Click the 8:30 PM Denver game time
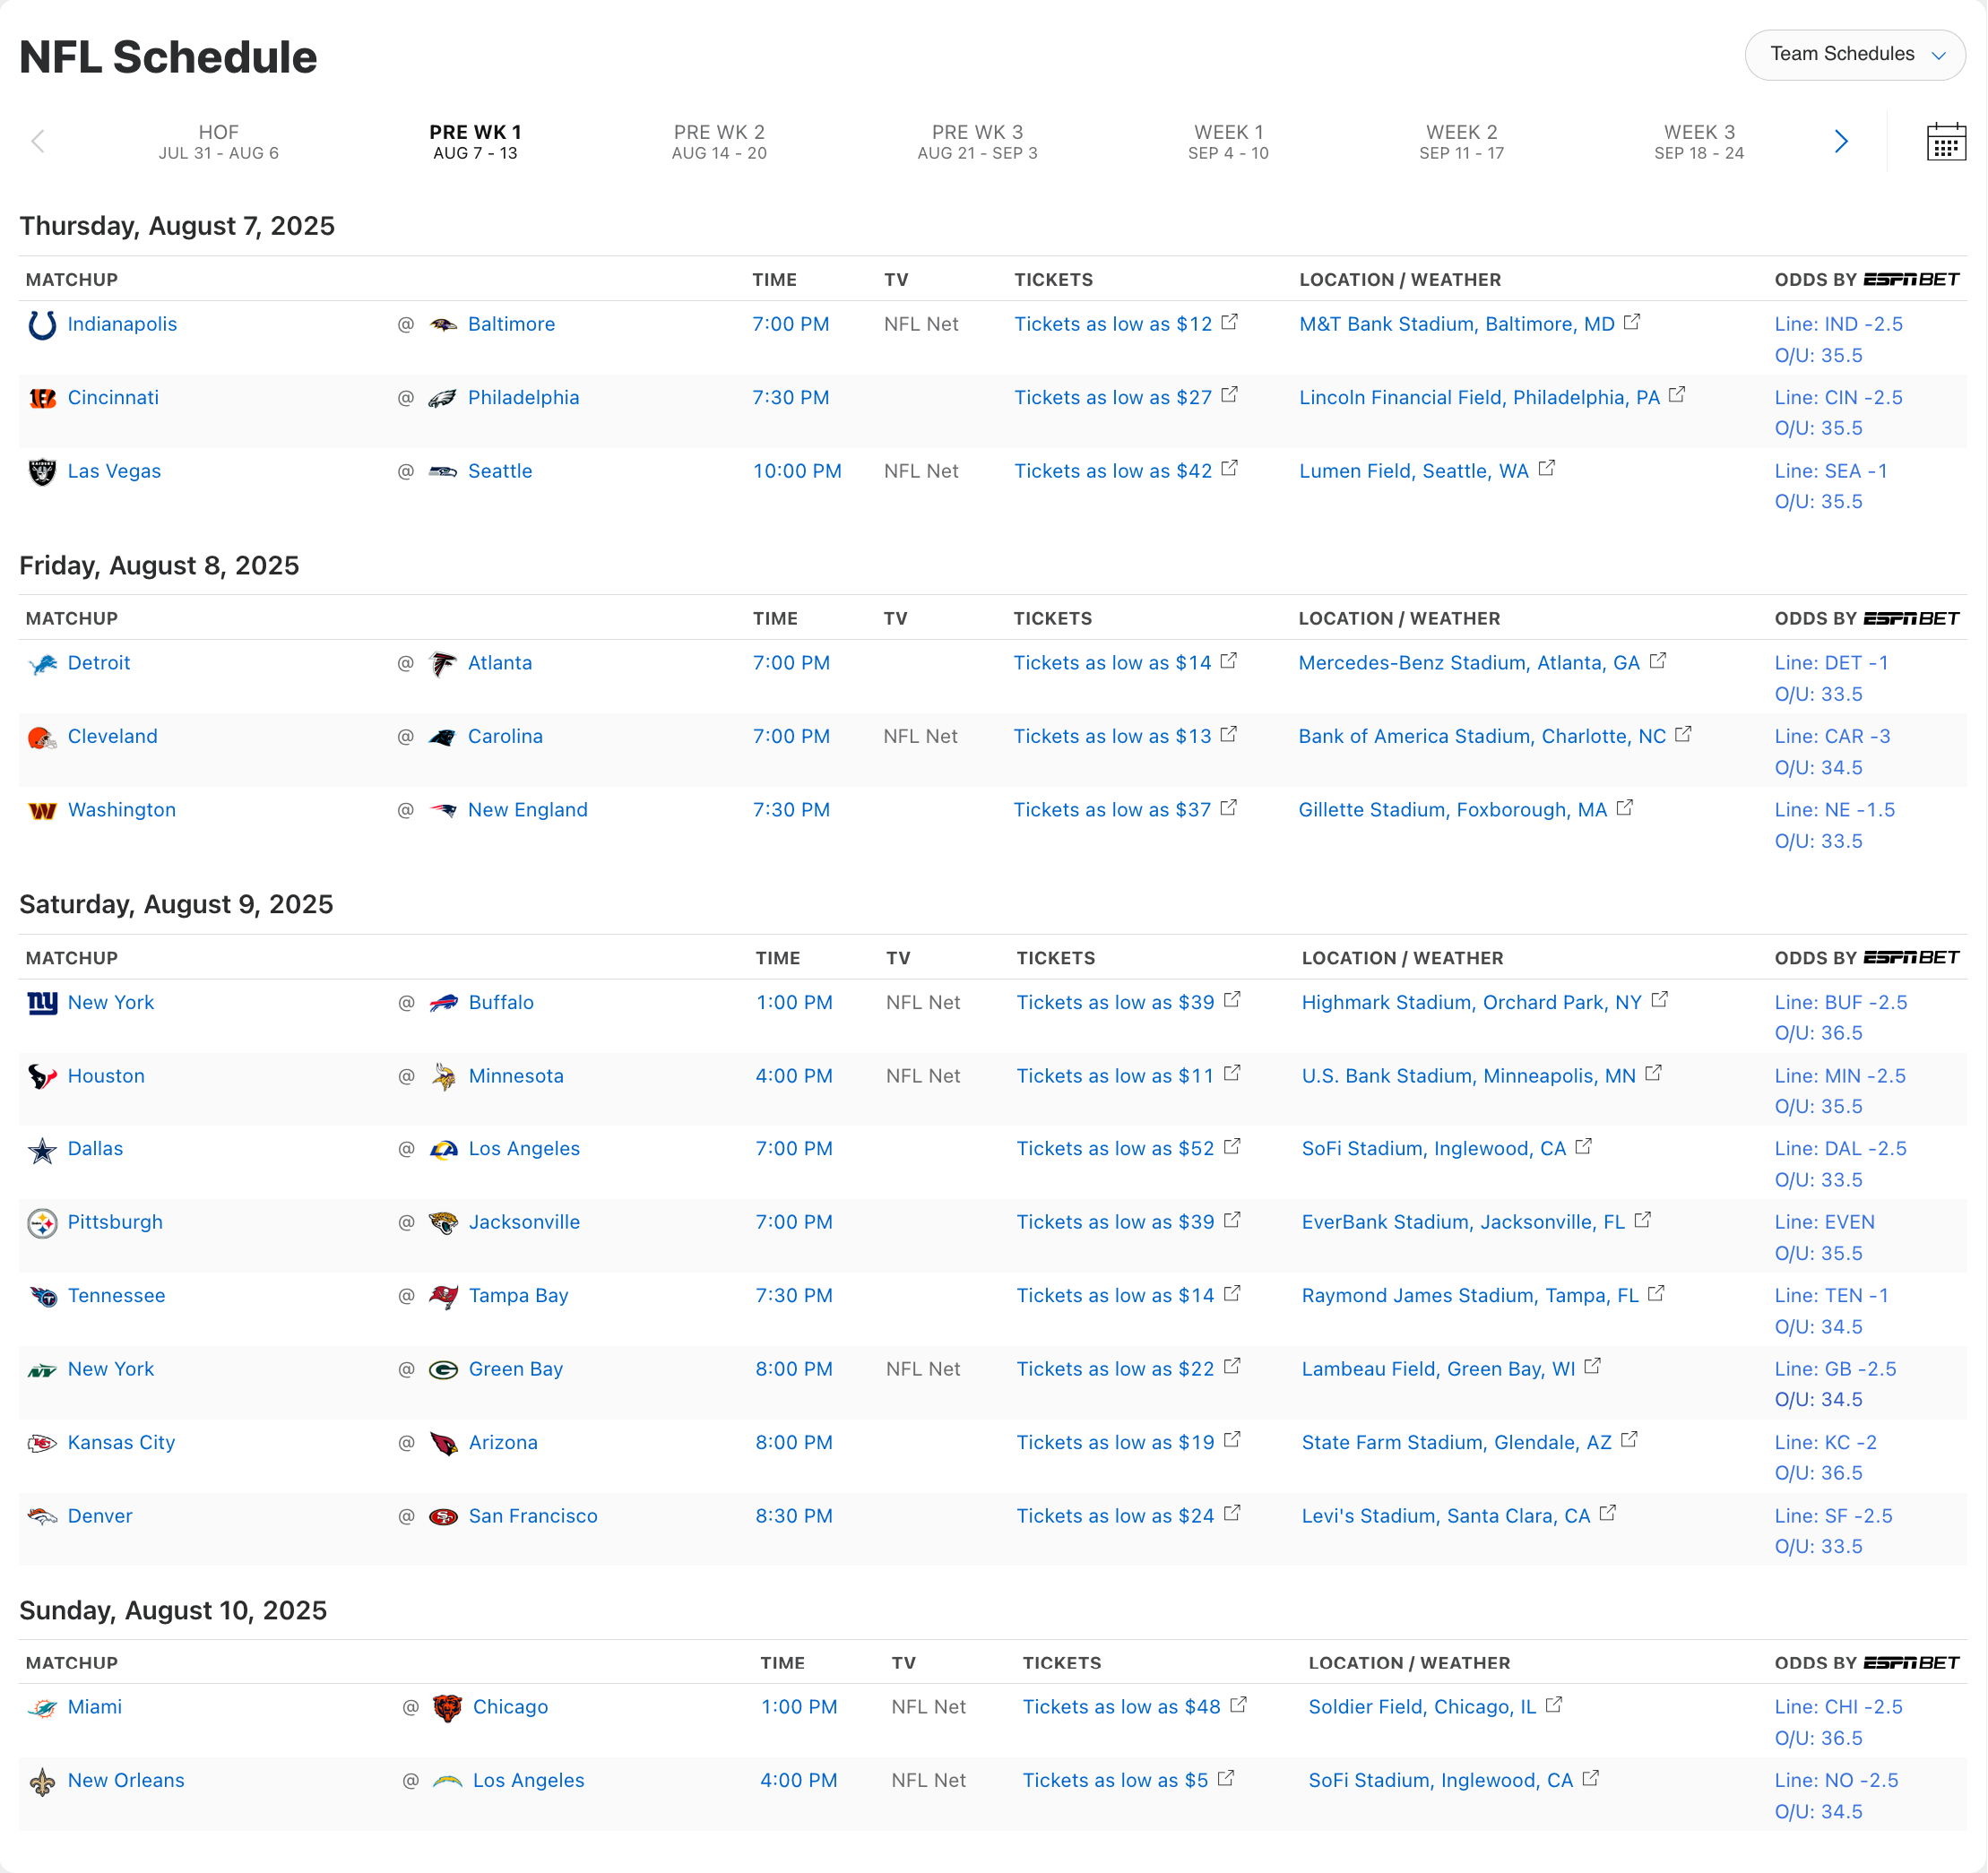 (794, 1517)
